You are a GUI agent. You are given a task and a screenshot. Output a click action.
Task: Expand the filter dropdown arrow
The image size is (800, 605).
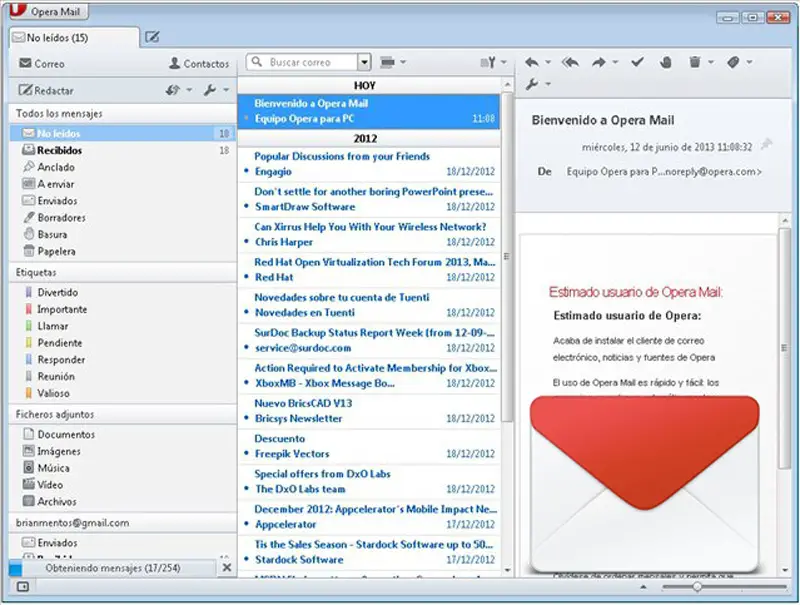coord(504,62)
